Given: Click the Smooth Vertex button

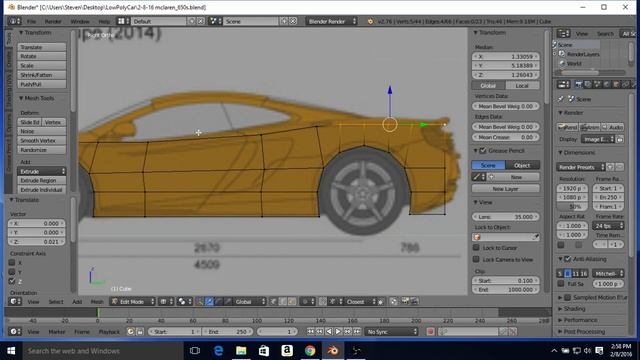Looking at the screenshot, I should [x=42, y=140].
